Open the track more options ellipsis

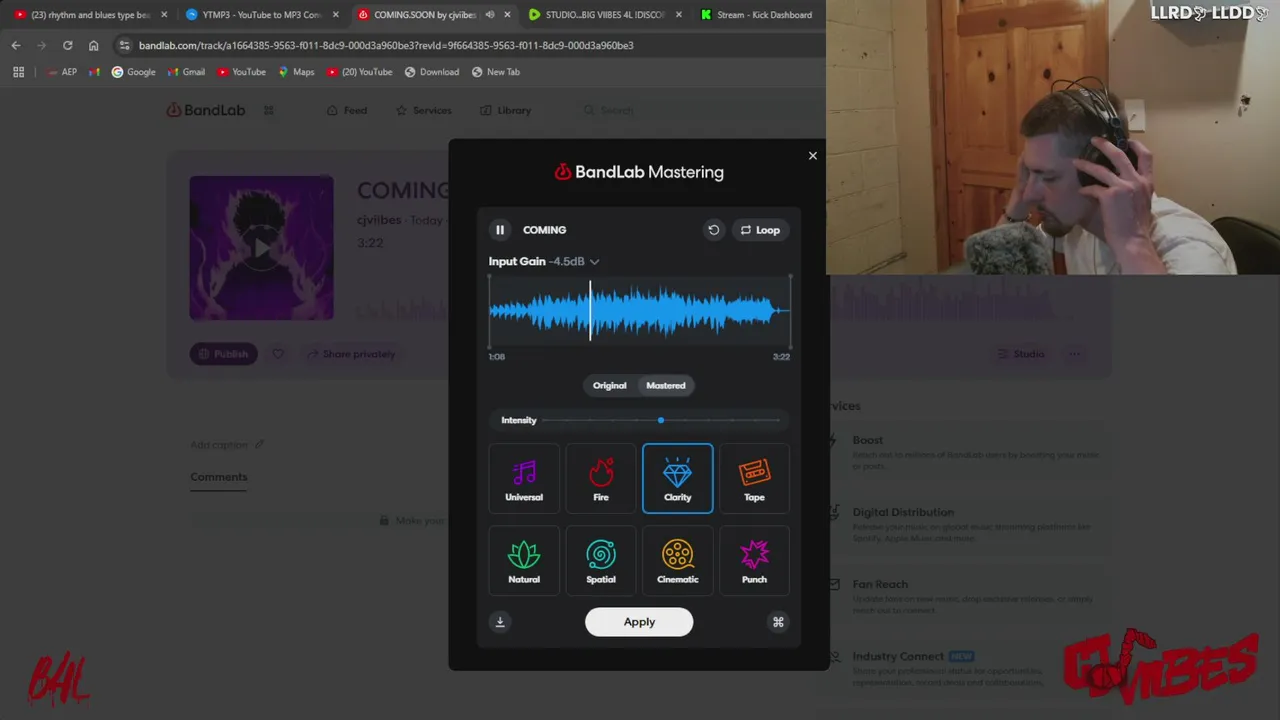(x=1074, y=354)
